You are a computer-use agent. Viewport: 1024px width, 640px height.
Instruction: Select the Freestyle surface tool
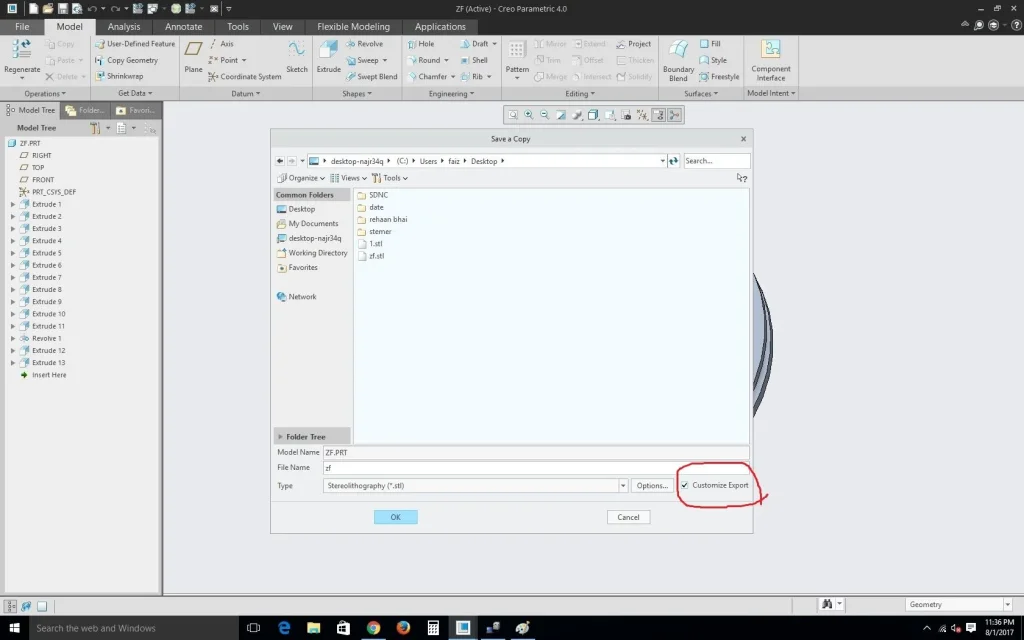(x=719, y=76)
